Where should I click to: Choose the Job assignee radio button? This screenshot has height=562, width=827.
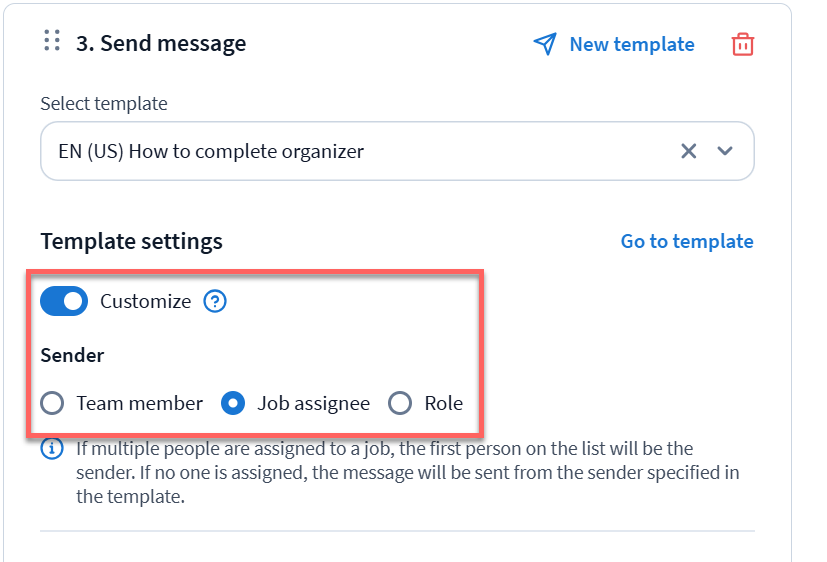(232, 403)
